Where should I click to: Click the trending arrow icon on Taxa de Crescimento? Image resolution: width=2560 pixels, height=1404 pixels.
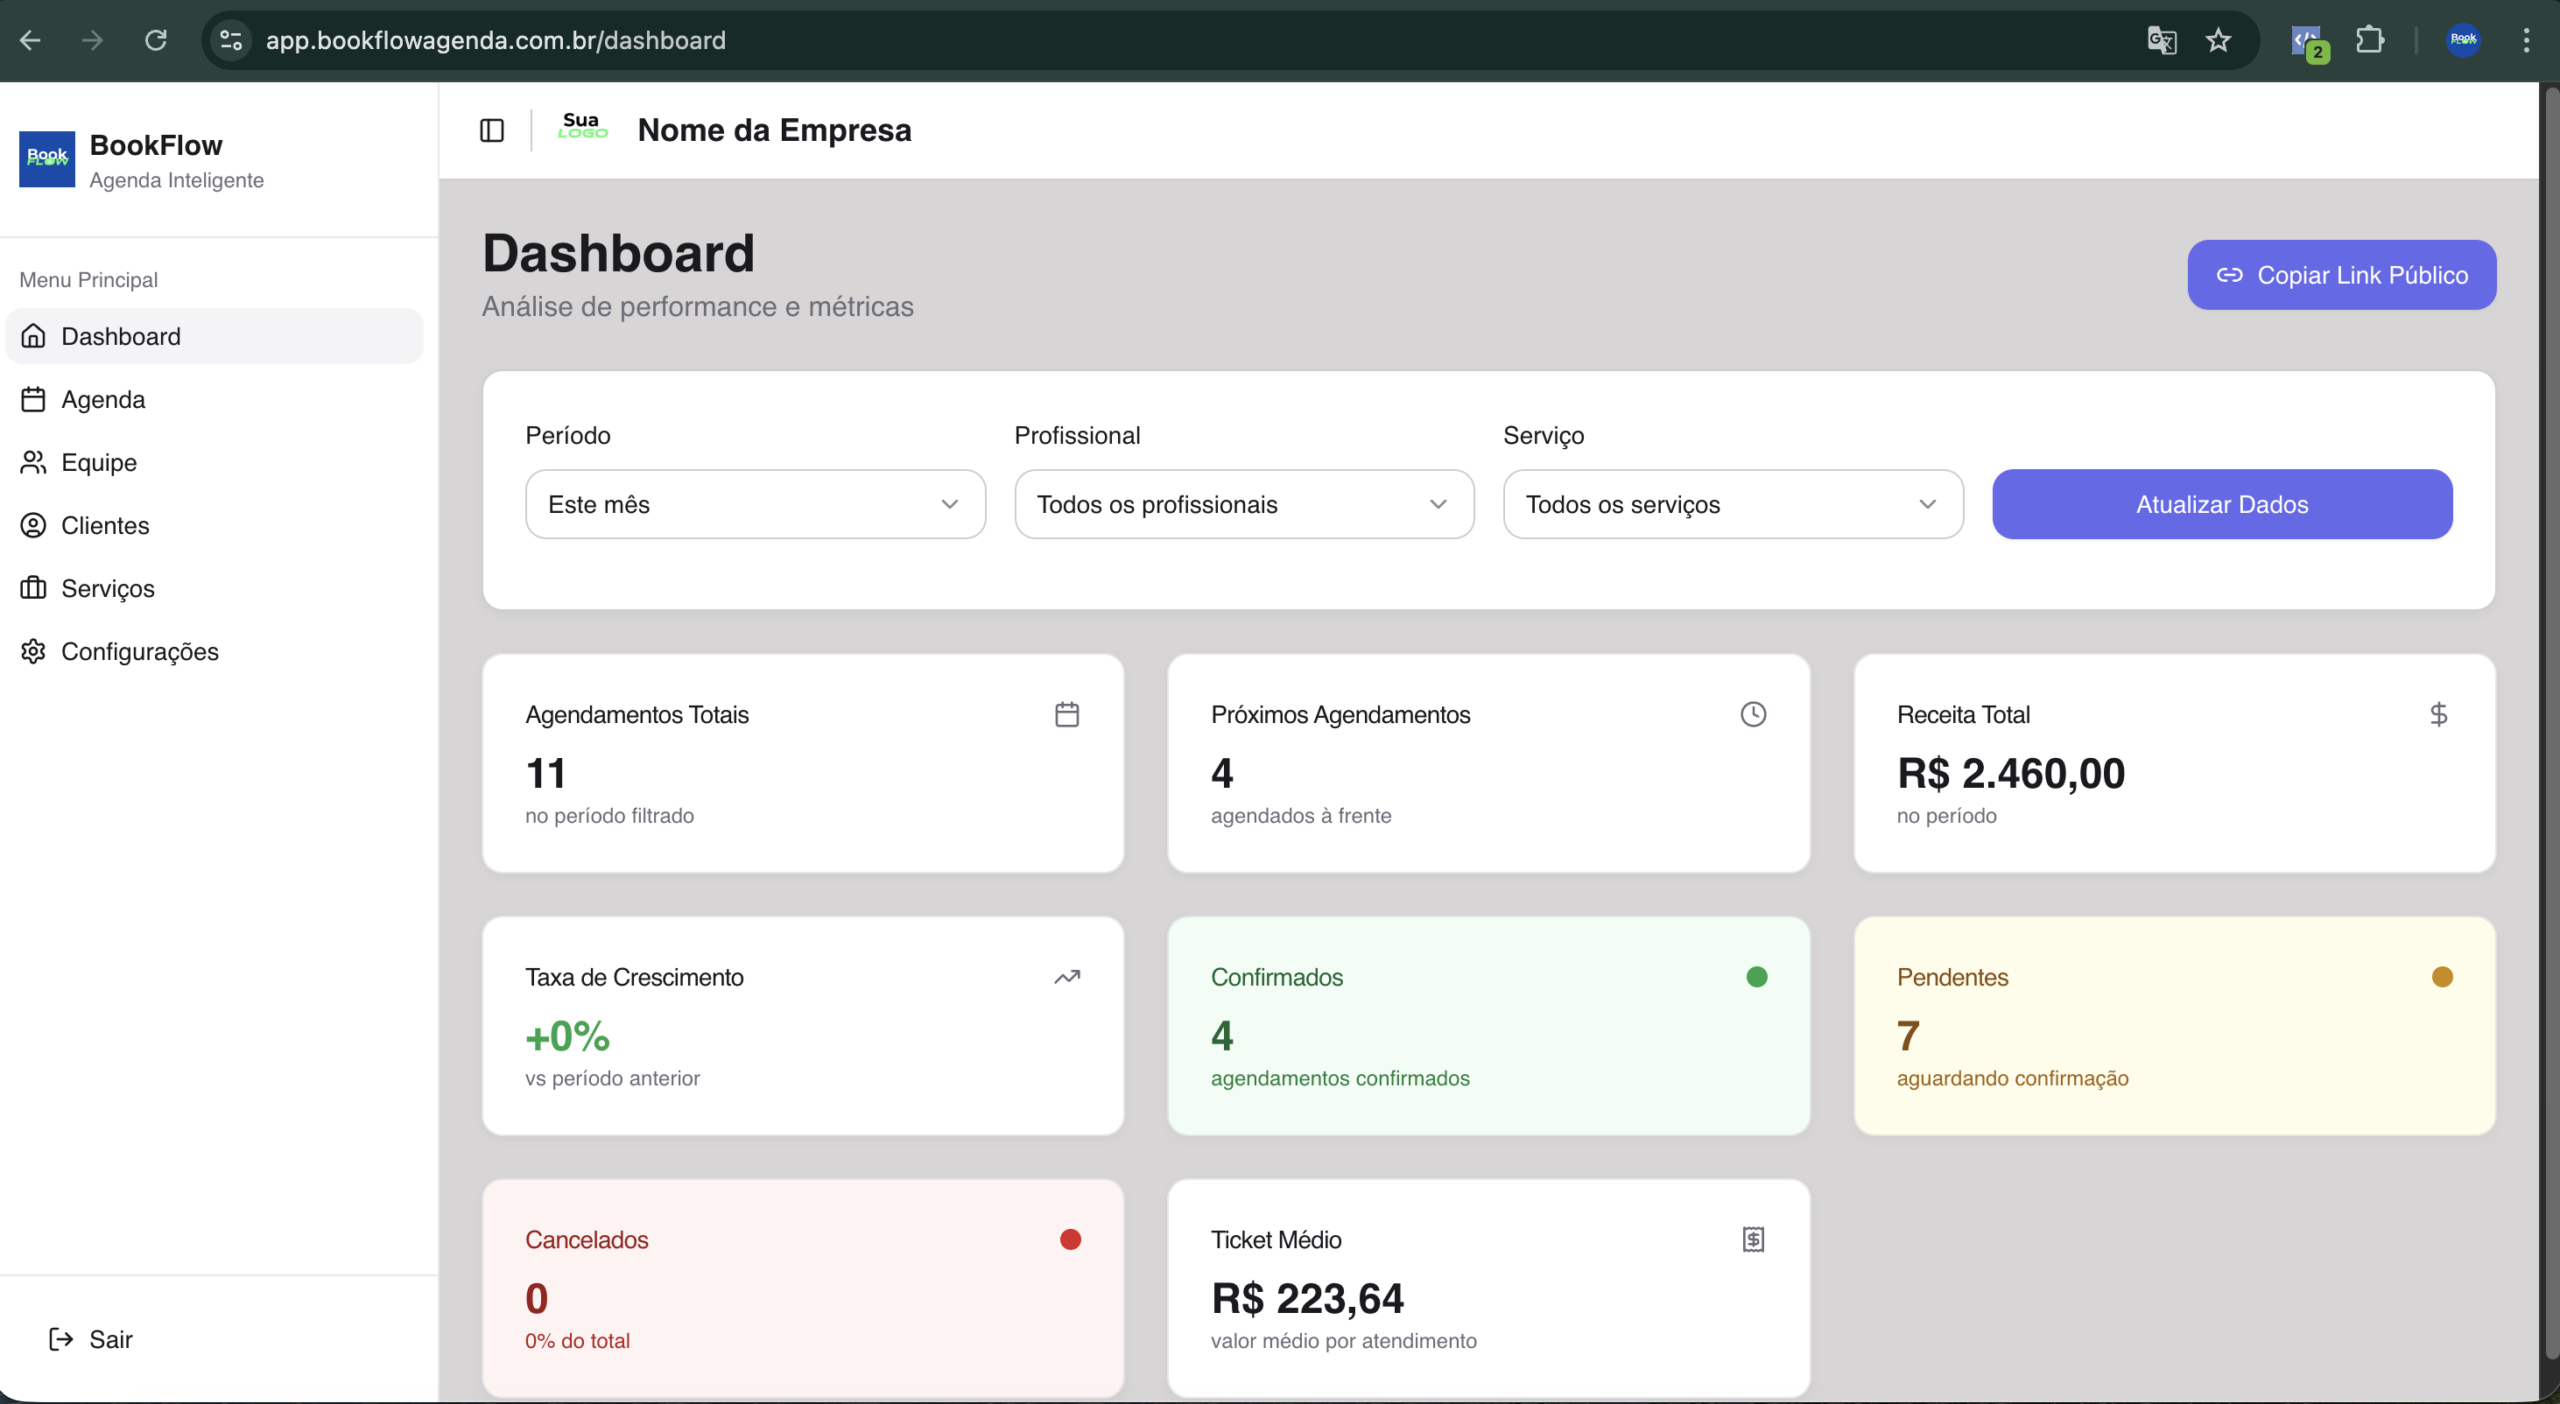pos(1066,977)
